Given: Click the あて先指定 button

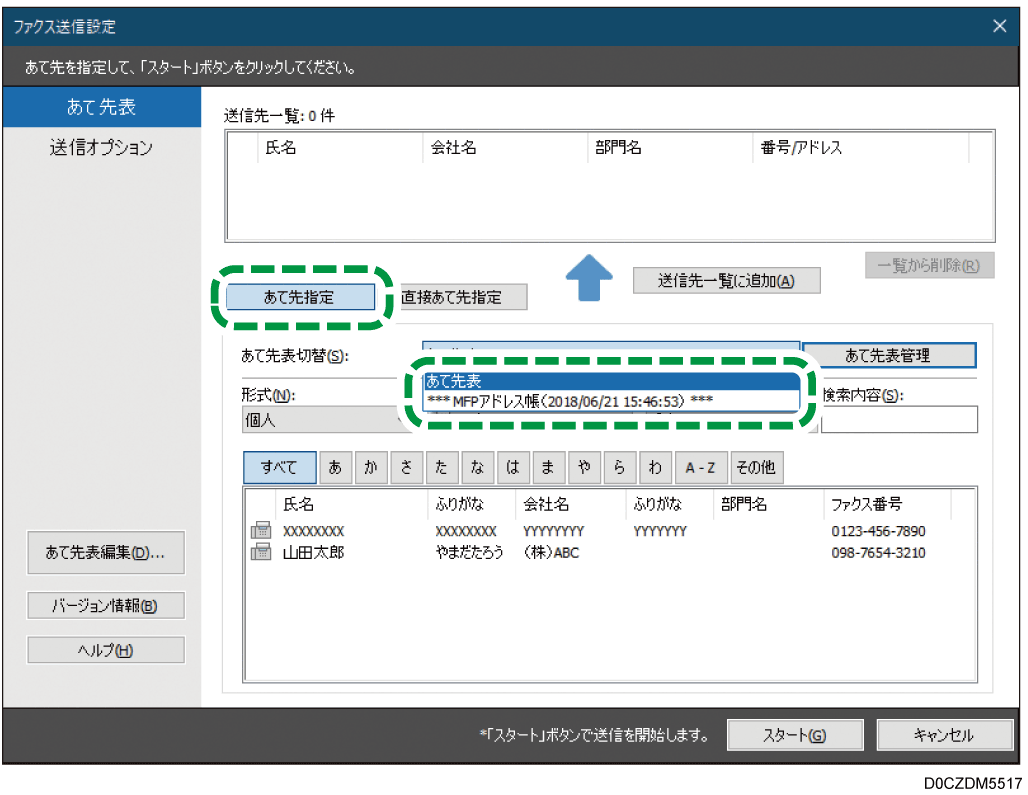Looking at the screenshot, I should click(x=300, y=297).
